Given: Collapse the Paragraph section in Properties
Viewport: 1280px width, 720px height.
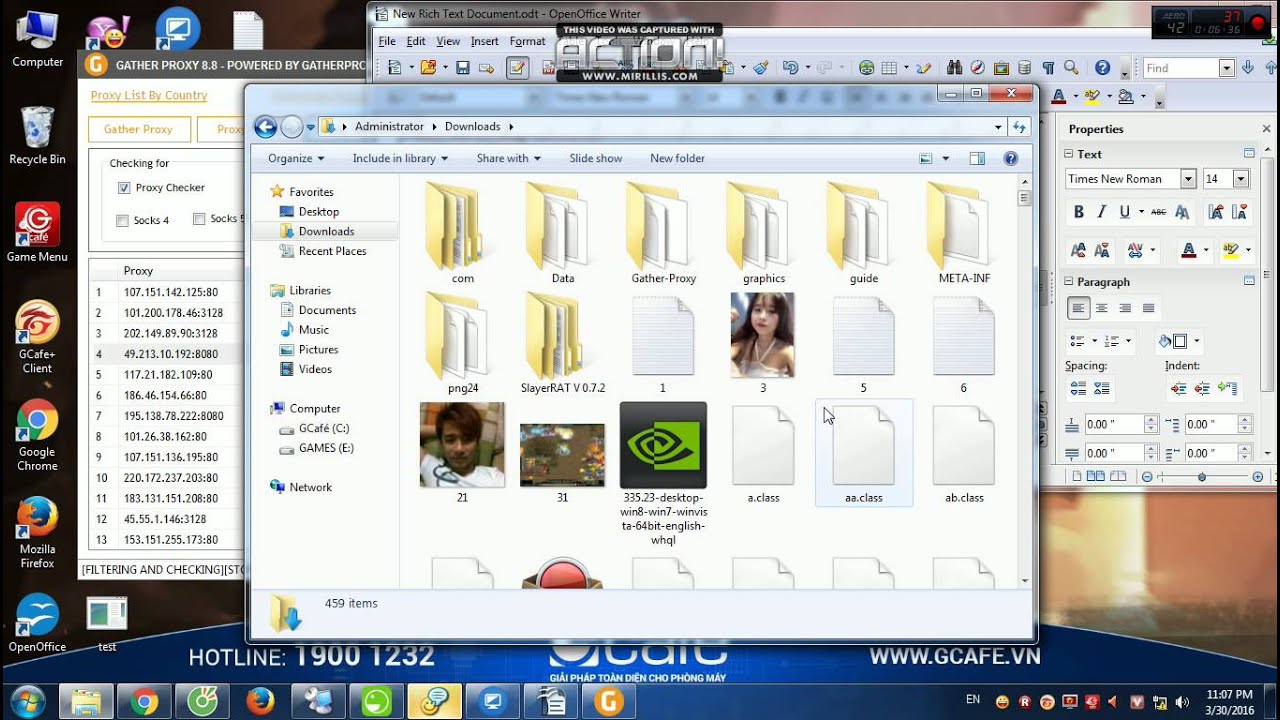Looking at the screenshot, I should click(1068, 282).
